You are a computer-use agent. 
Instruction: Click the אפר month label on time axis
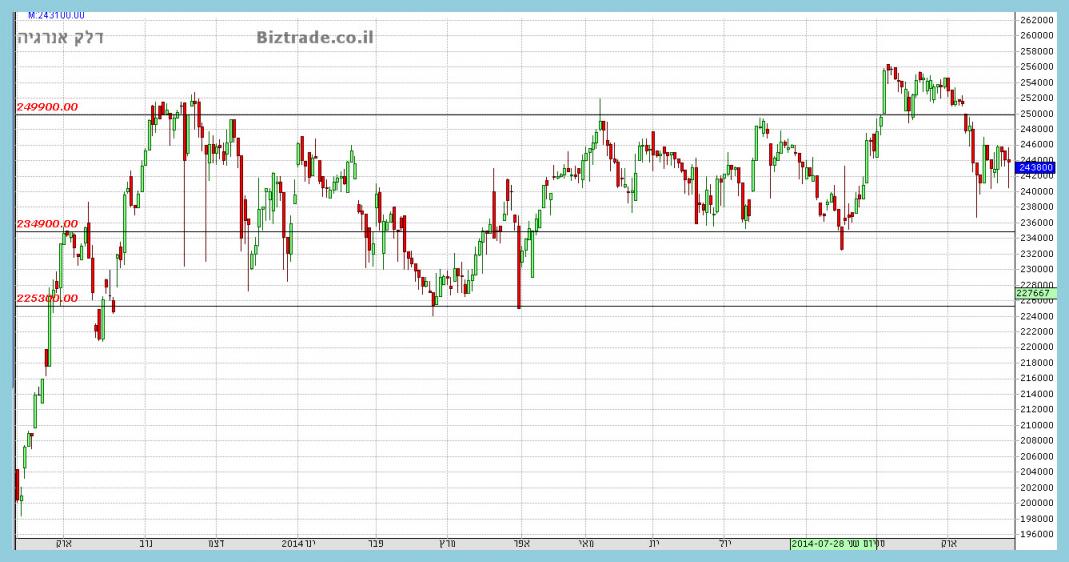pos(519,544)
